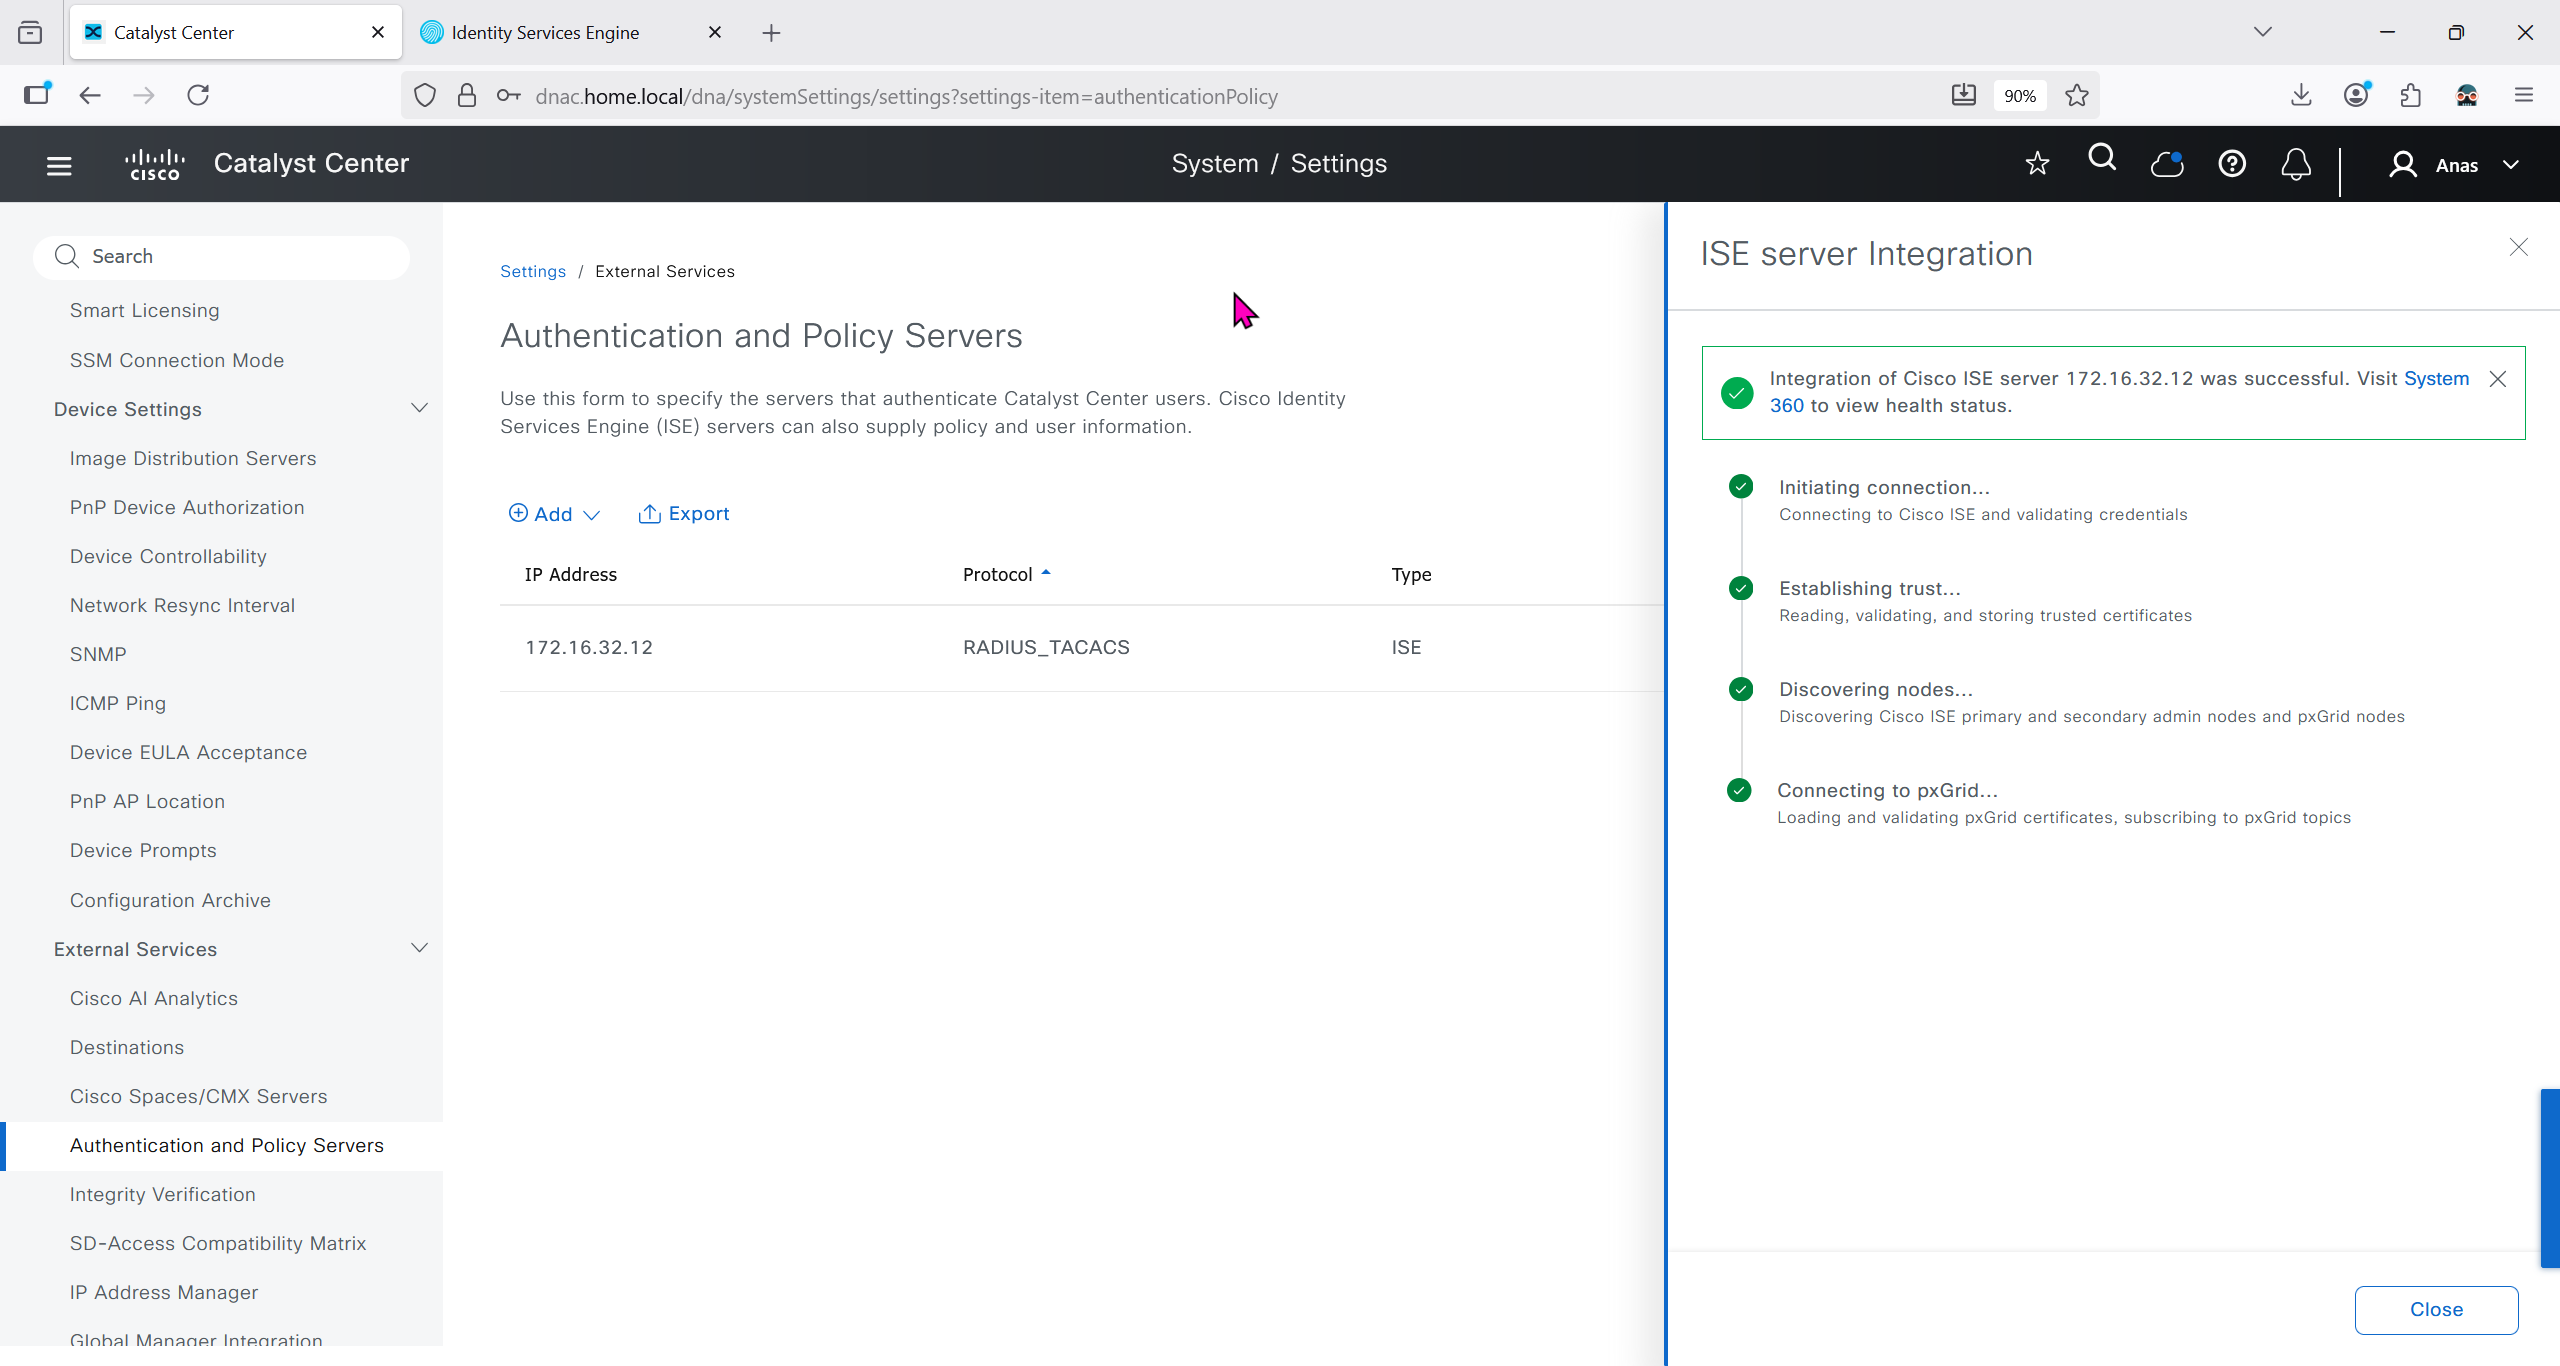
Task: Open the Anas user account dropdown
Action: [2455, 165]
